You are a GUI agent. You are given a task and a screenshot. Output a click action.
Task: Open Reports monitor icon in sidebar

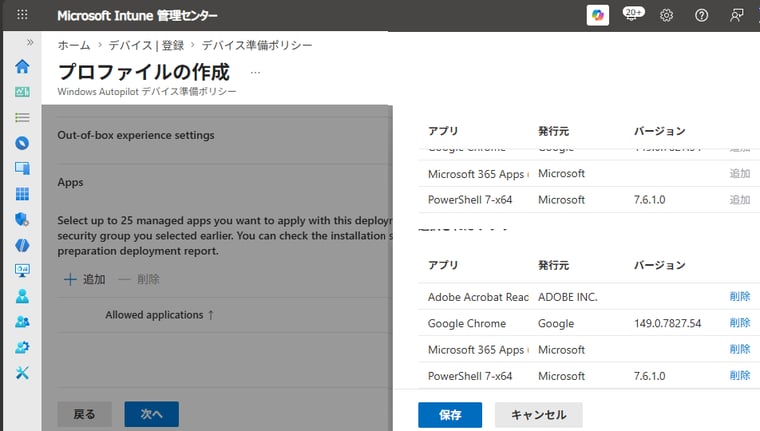click(22, 271)
